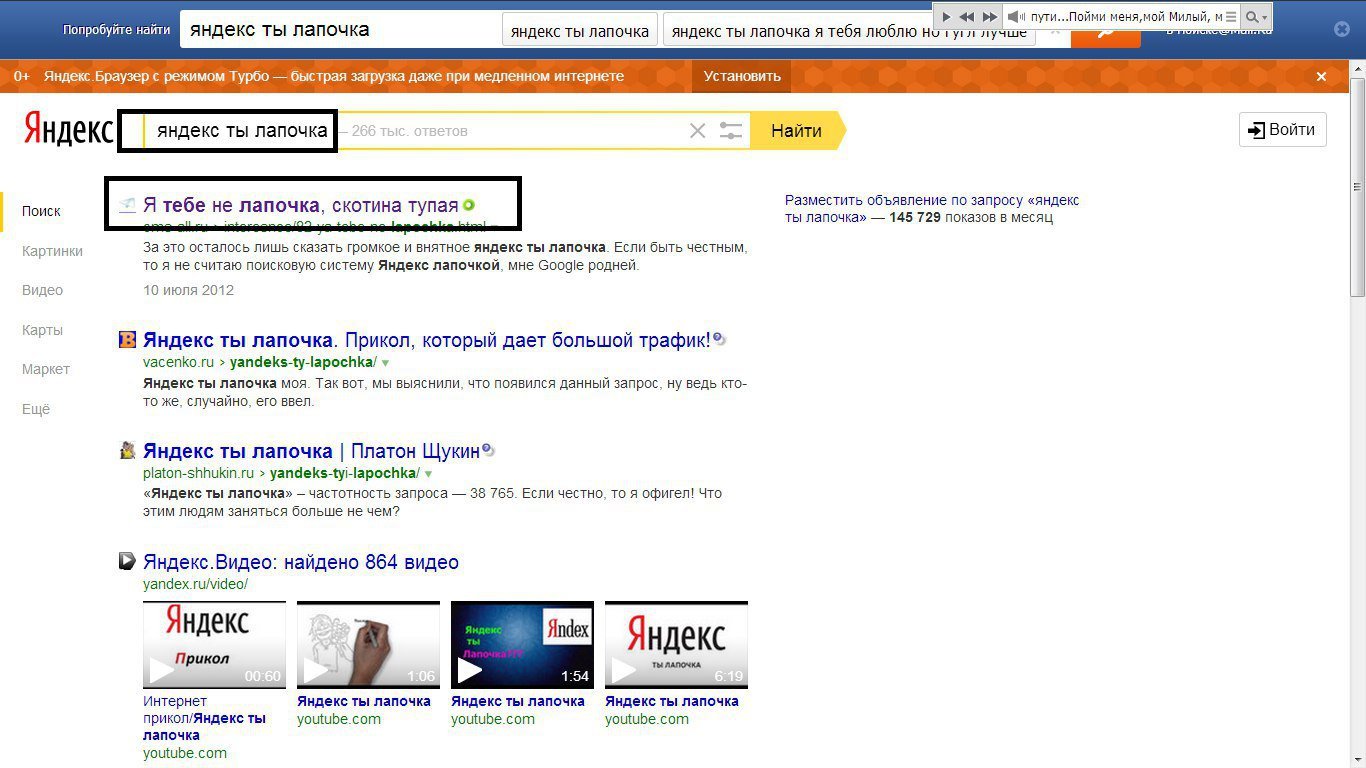This screenshot has width=1366, height=768.
Task: Dismiss the orange Yandex Browser banner
Action: [x=1321, y=76]
